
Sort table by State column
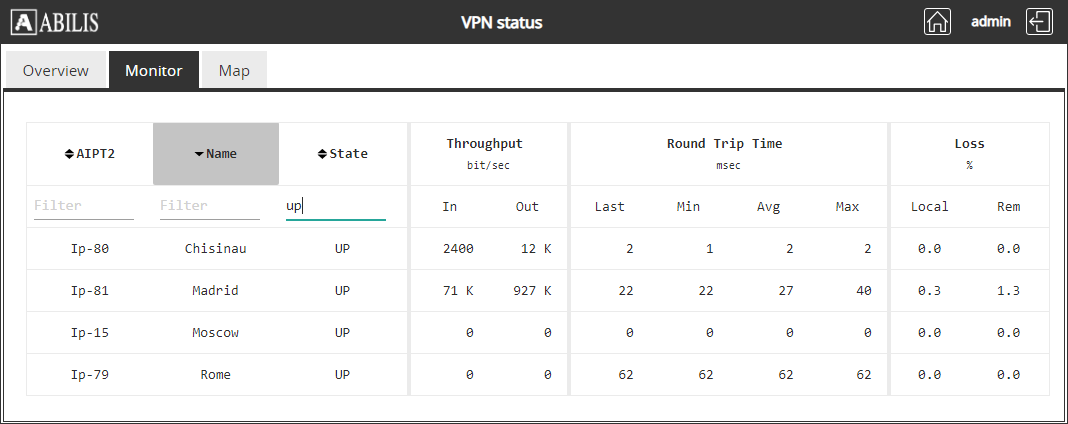[x=342, y=154]
